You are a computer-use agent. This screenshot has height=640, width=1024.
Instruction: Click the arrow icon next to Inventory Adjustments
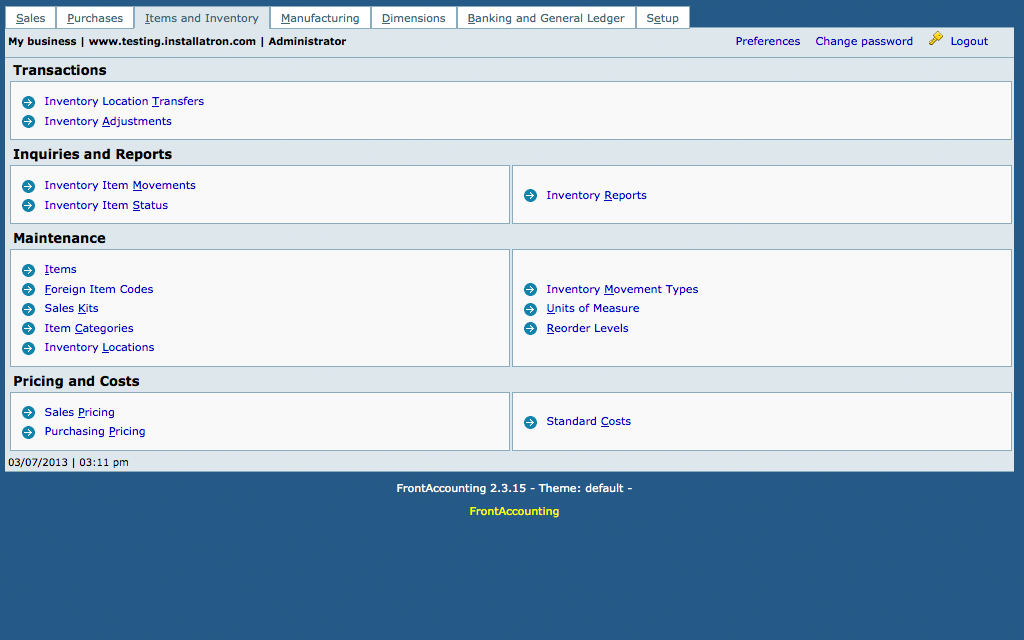(28, 122)
